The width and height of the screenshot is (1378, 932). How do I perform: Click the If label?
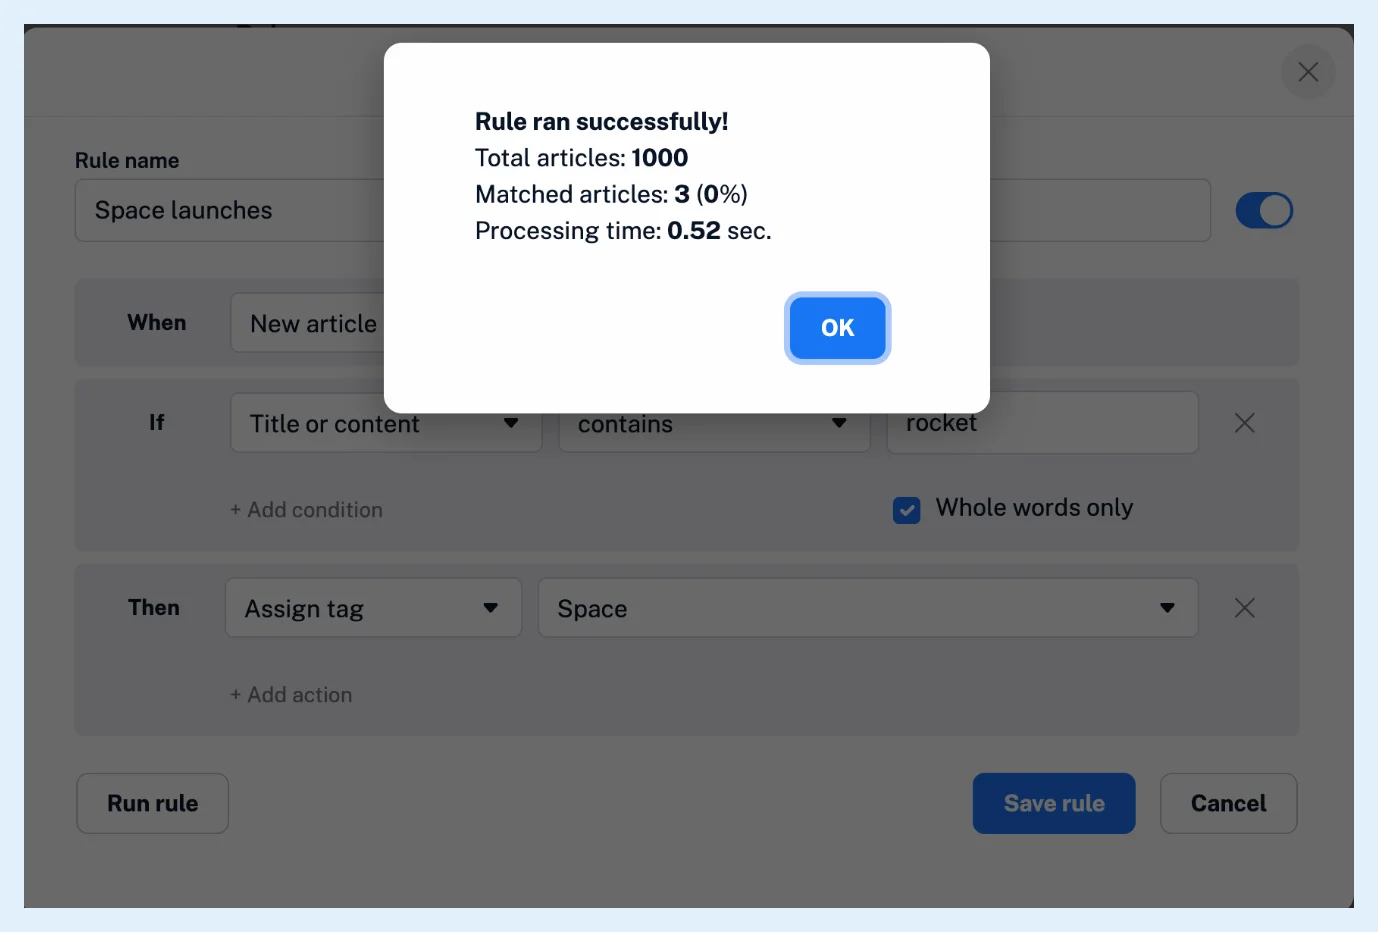157,423
